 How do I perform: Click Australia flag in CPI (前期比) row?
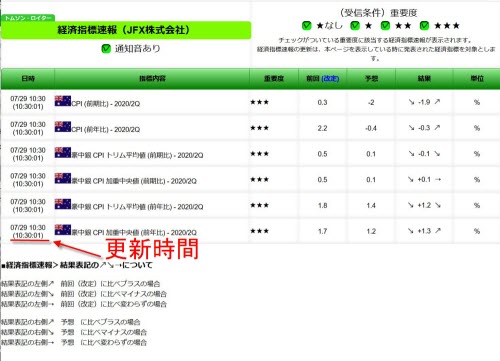63,101
